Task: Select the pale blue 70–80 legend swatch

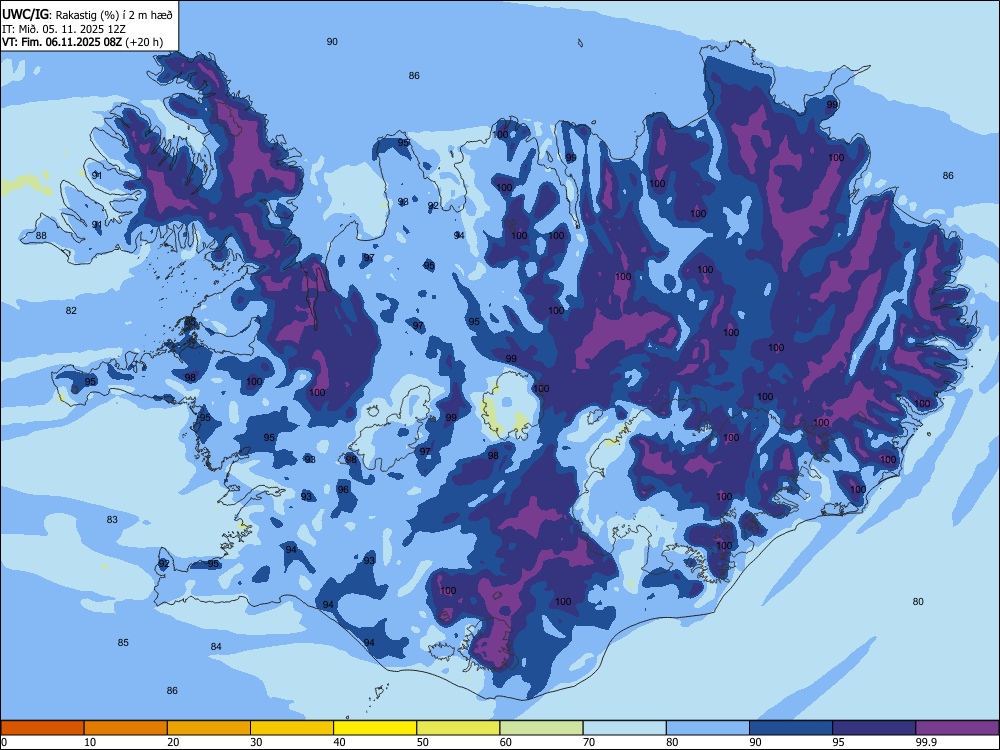Action: [624, 728]
